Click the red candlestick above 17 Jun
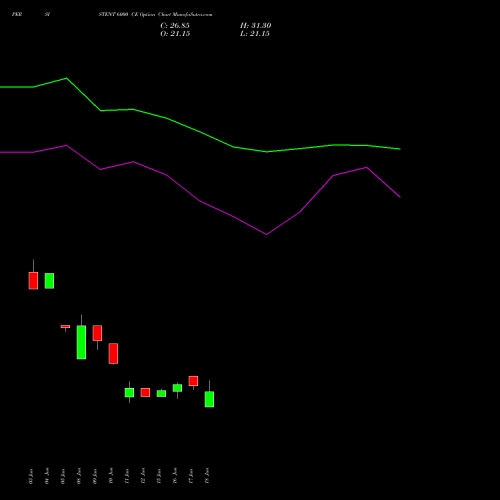 tap(193, 381)
